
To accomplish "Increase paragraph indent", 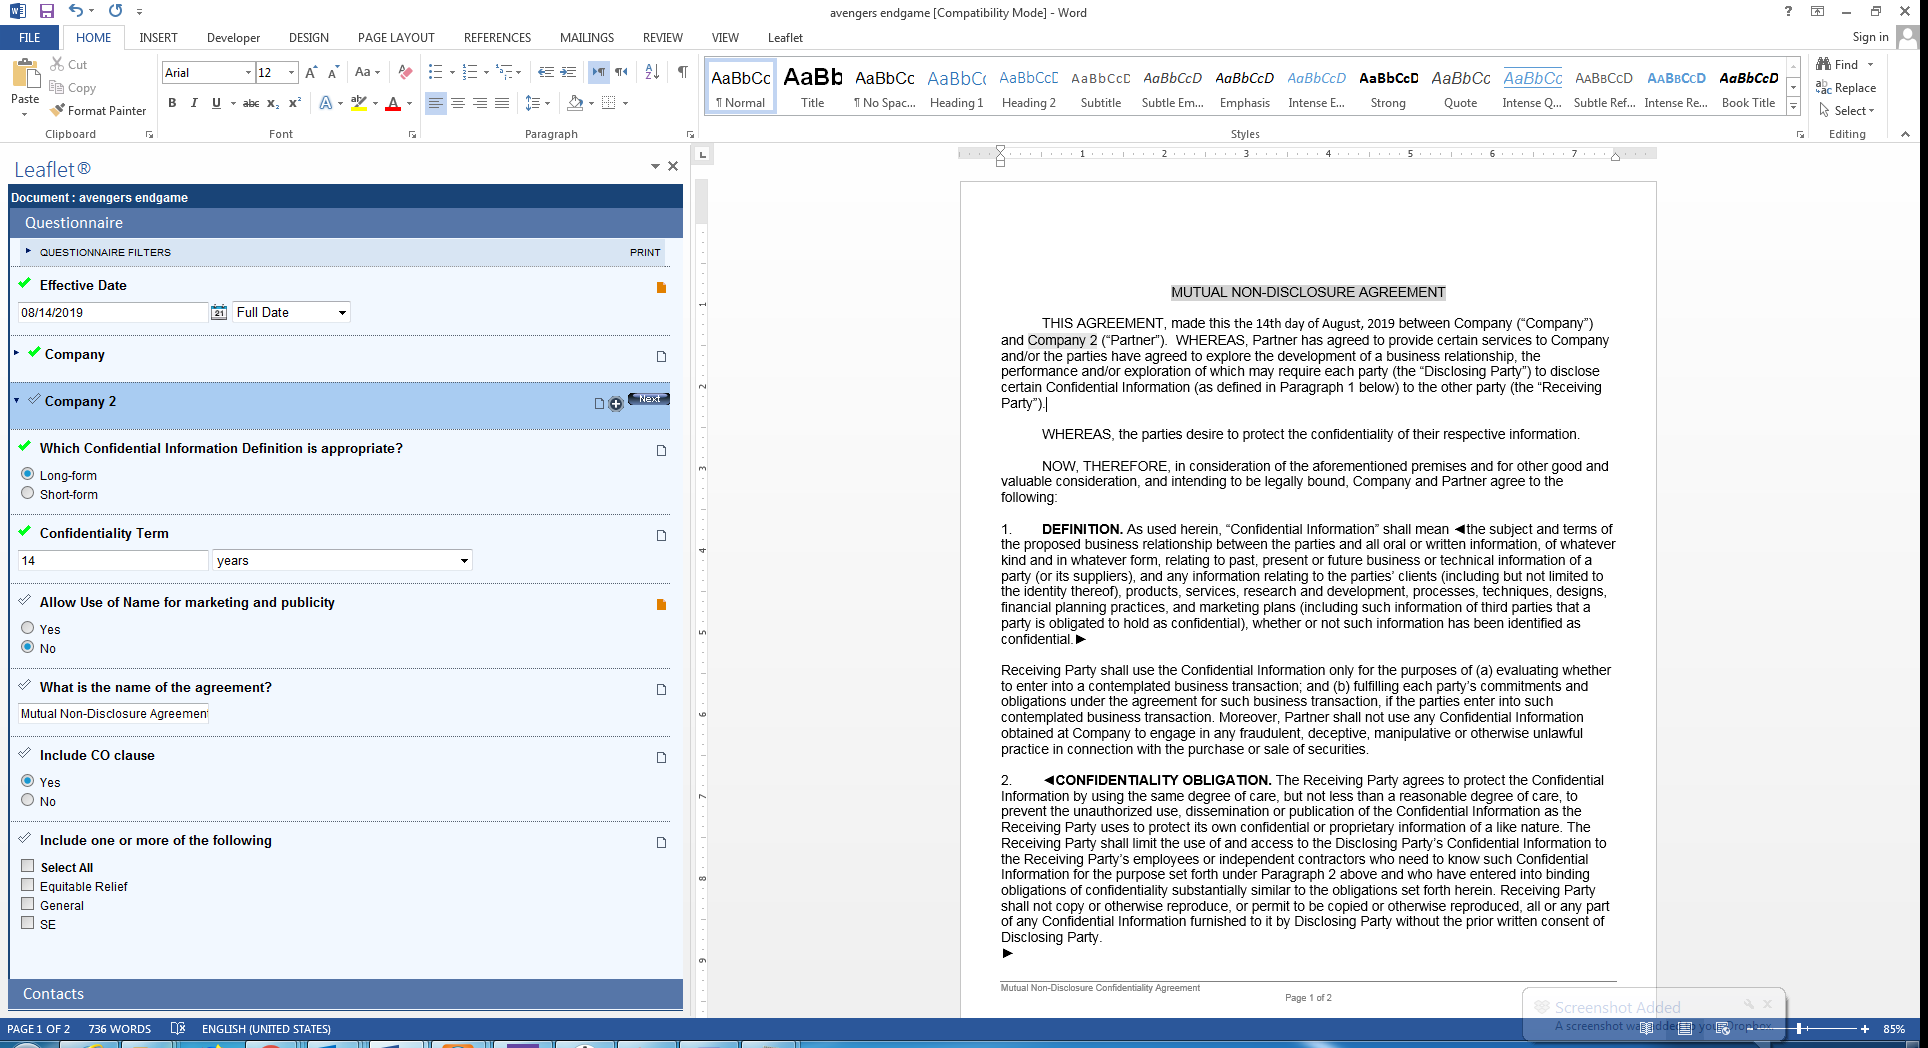I will (x=568, y=72).
